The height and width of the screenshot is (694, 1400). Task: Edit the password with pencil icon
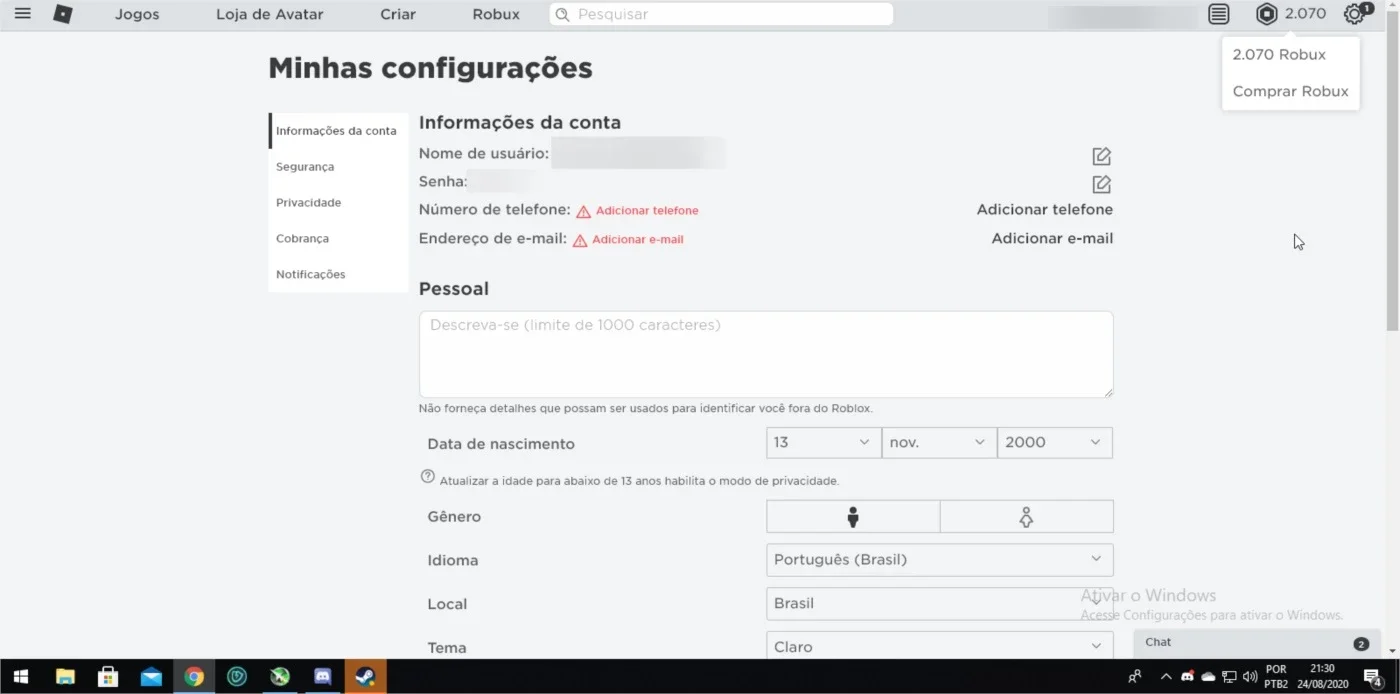(1101, 184)
